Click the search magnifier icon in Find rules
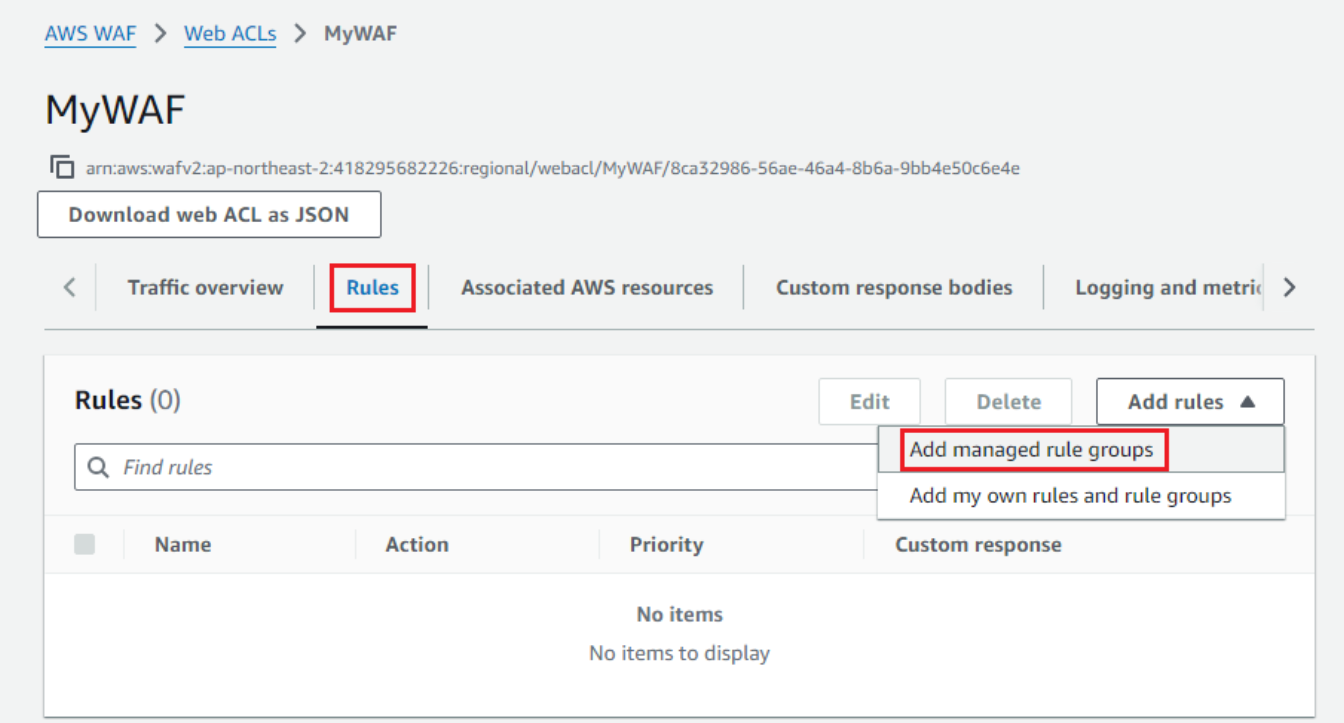Viewport: 1344px width, 723px height. pyautogui.click(x=99, y=467)
